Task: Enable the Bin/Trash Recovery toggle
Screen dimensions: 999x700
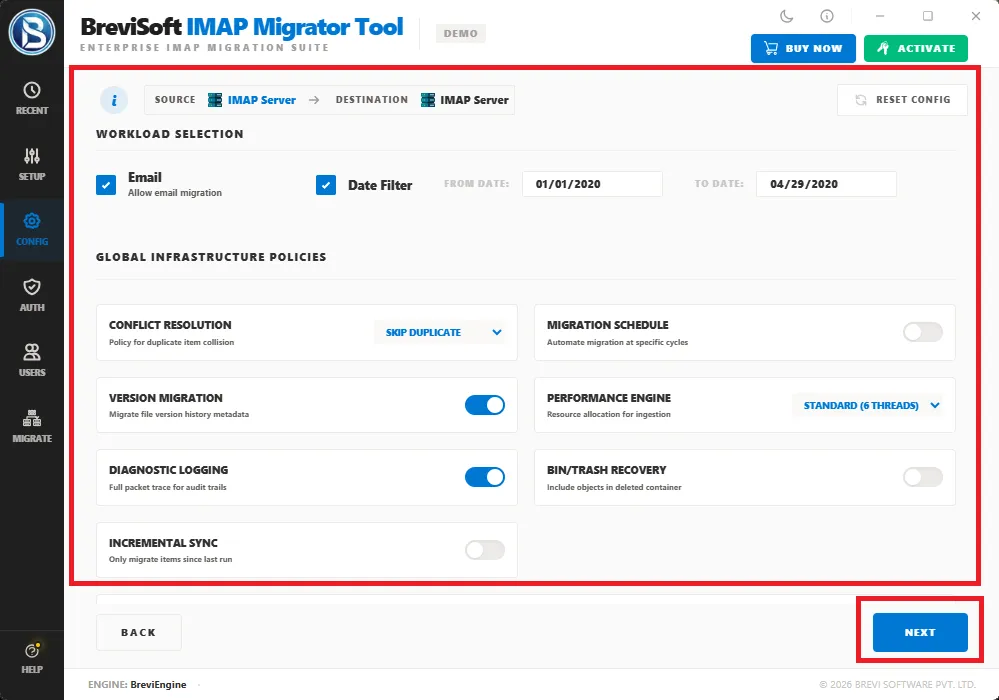Action: pyautogui.click(x=923, y=477)
